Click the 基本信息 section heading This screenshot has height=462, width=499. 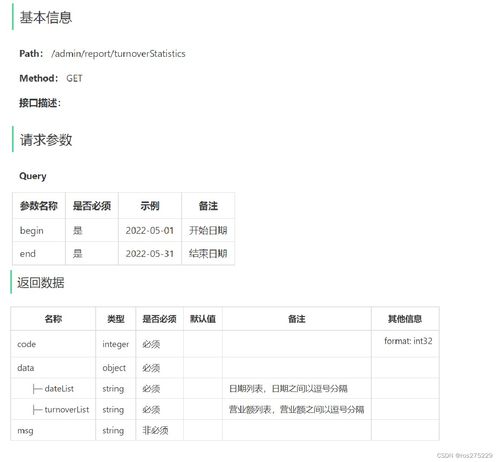[46, 17]
